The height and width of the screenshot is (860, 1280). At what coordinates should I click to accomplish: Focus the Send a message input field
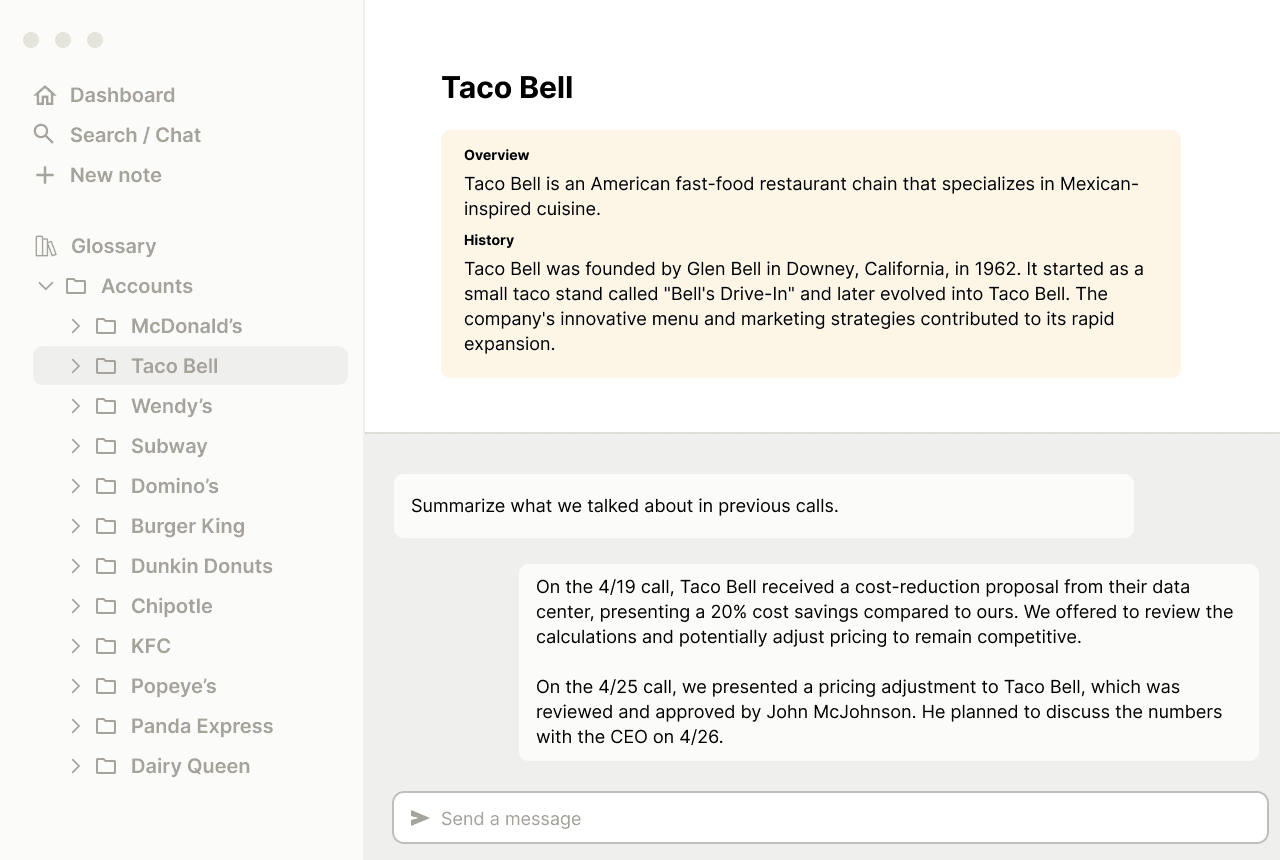coord(840,818)
